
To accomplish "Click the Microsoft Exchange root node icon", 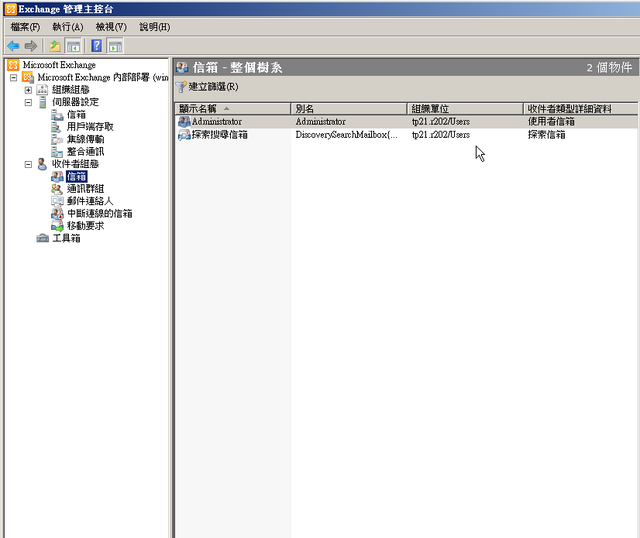I will [13, 64].
